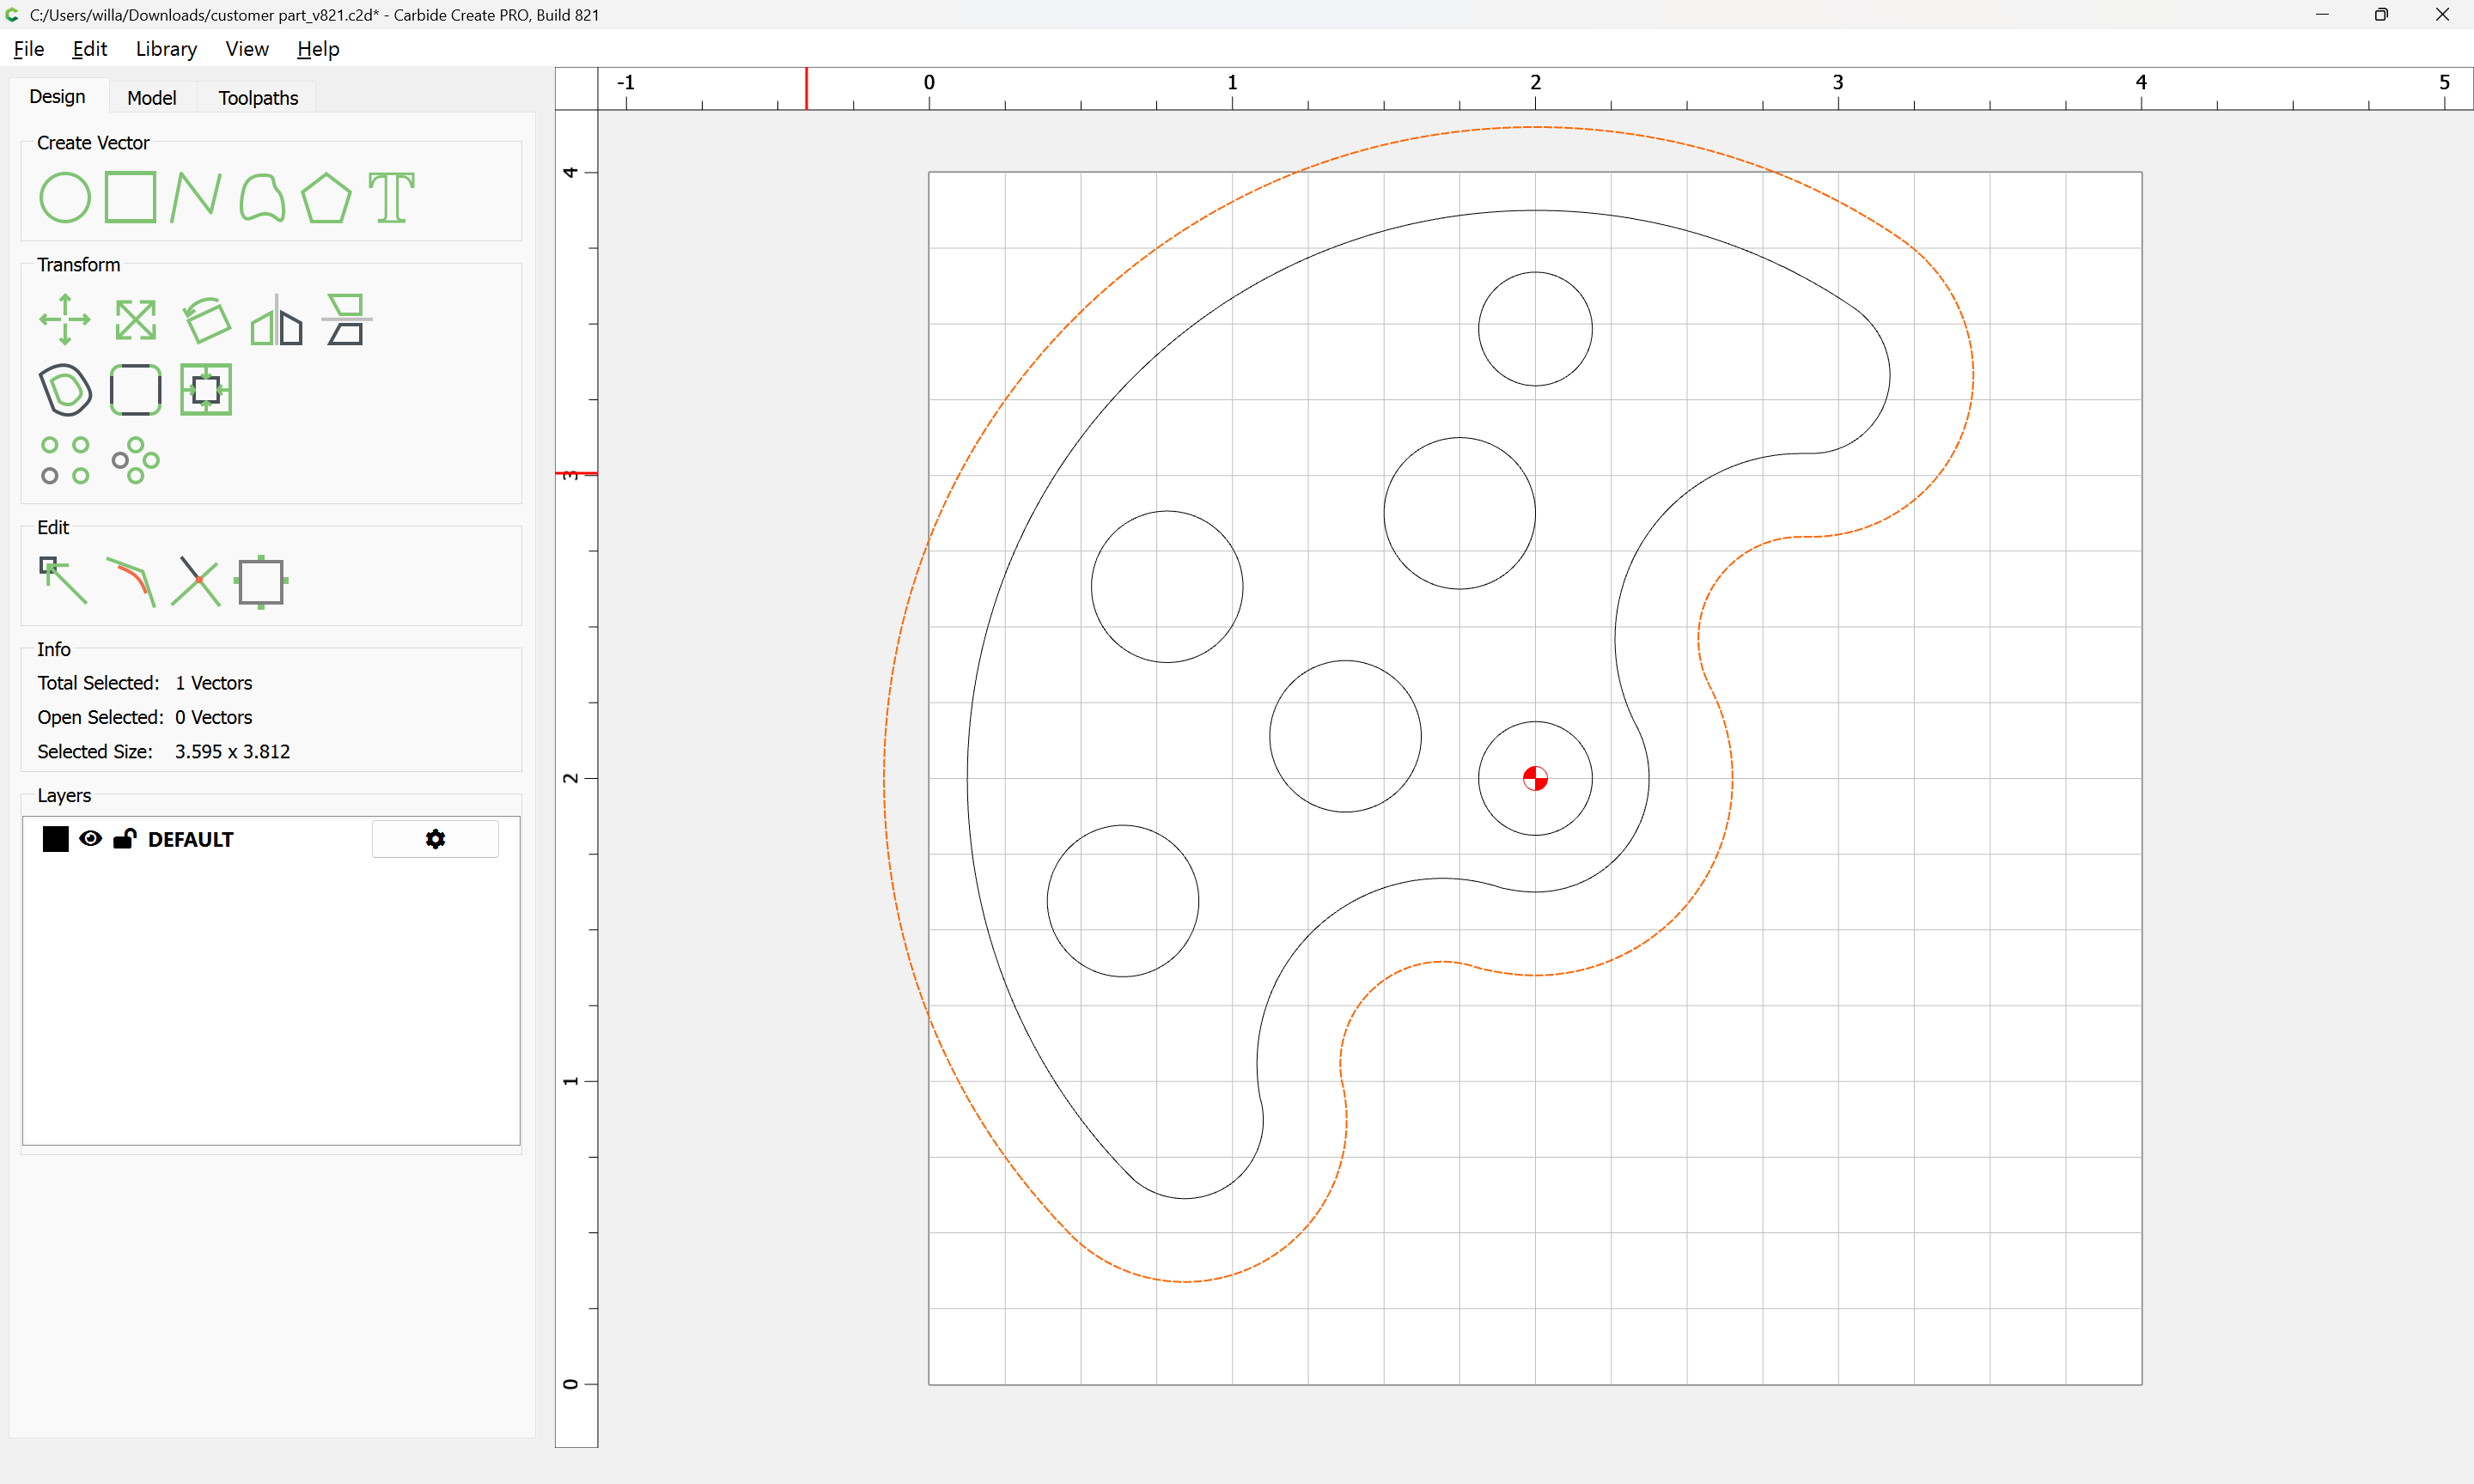2474x1484 pixels.
Task: Click the Offset Vector tool
Action: 65,390
